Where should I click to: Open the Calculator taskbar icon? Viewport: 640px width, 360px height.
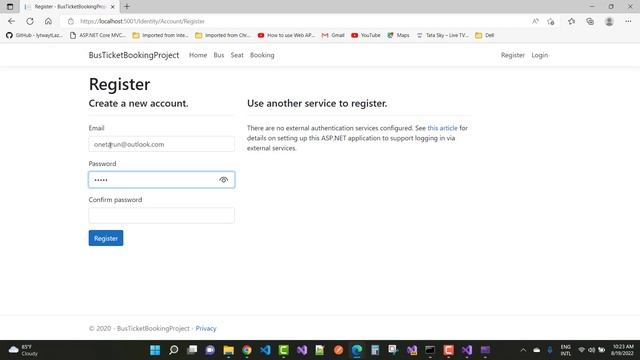pos(375,350)
